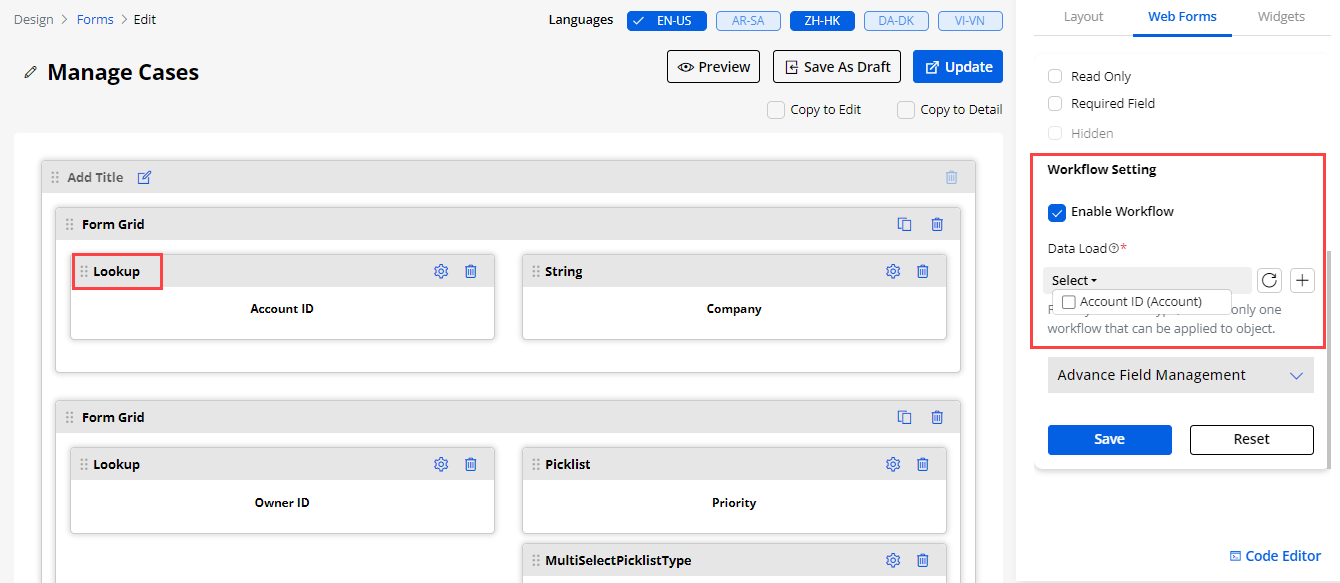Click the pencil icon beside Manage Cases
This screenshot has height=583, width=1340.
pyautogui.click(x=31, y=72)
